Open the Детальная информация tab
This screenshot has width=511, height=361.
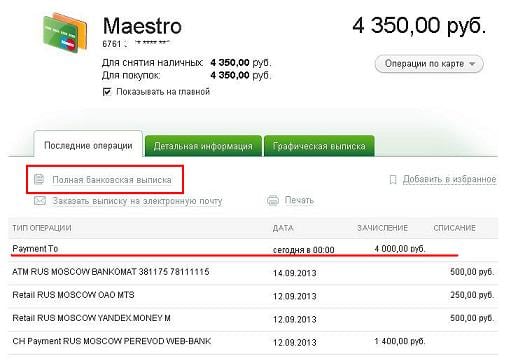[x=203, y=146]
